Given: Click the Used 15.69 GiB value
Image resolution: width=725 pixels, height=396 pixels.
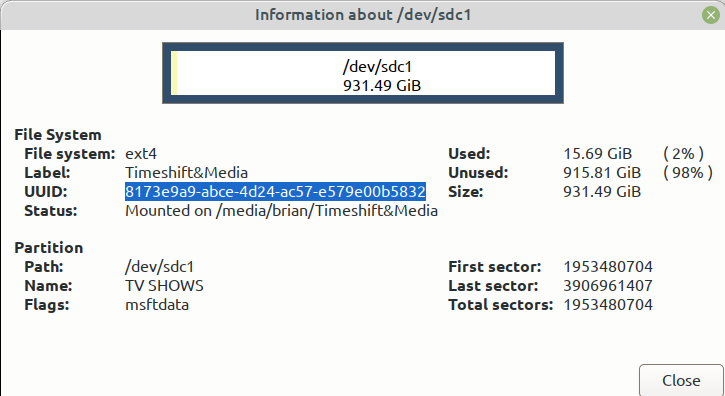Looking at the screenshot, I should (x=597, y=154).
